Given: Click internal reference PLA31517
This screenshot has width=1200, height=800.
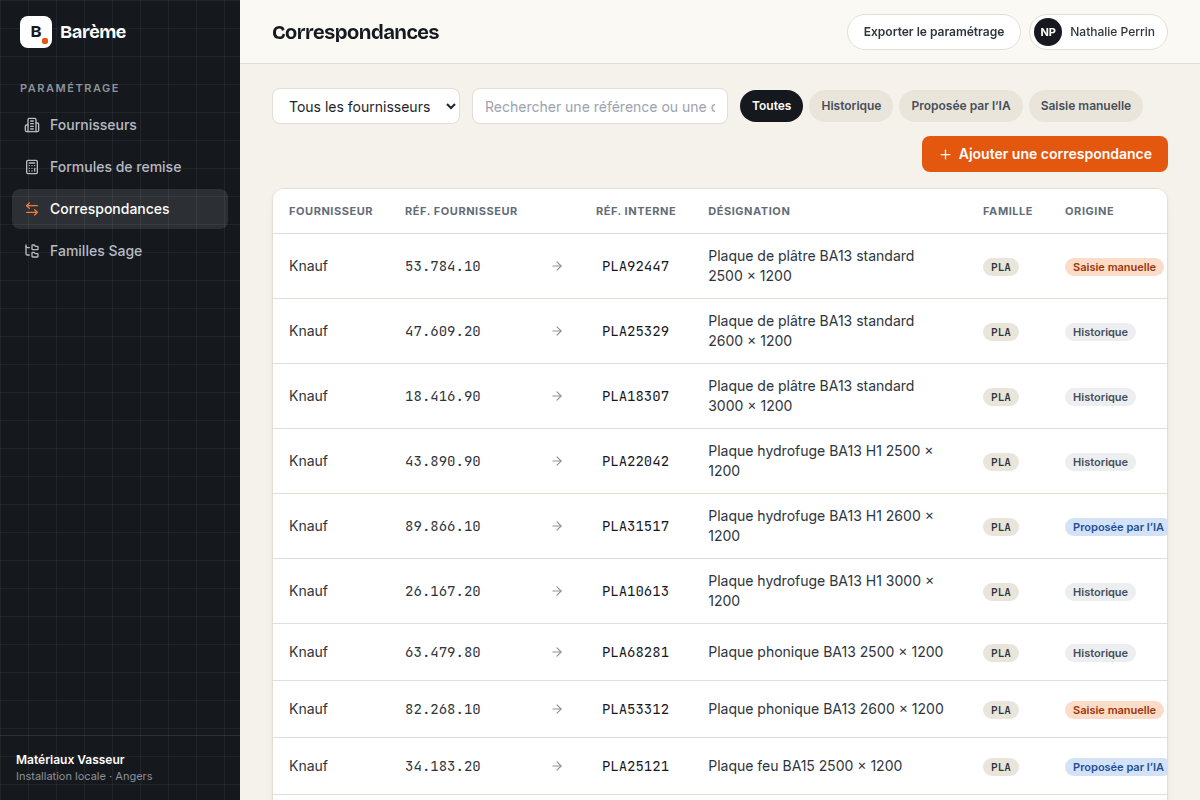Looking at the screenshot, I should click(x=636, y=526).
